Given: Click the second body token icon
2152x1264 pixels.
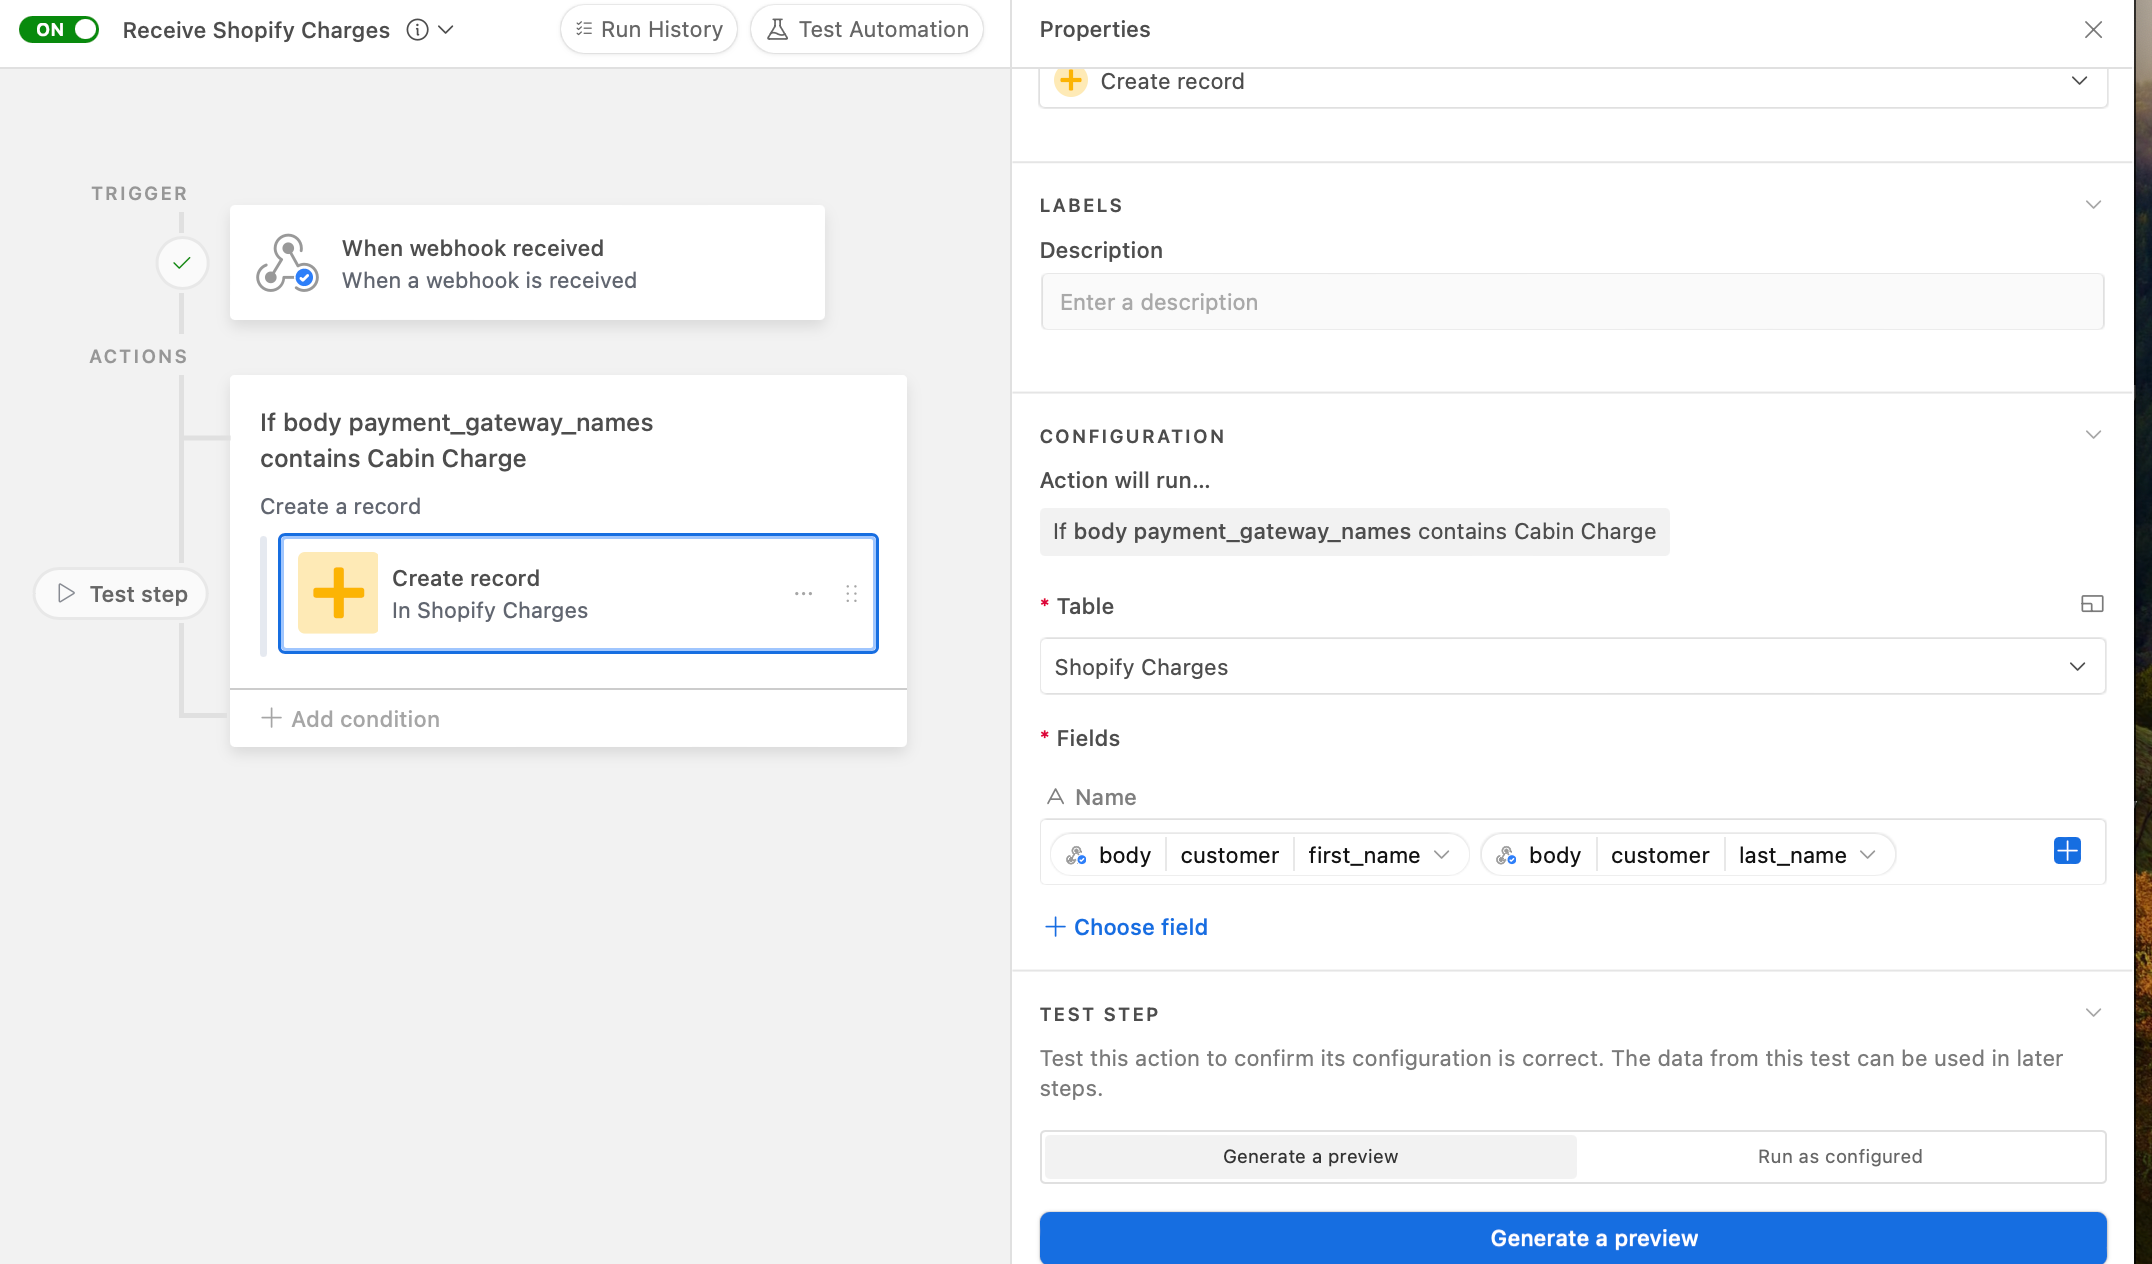Looking at the screenshot, I should pos(1506,855).
